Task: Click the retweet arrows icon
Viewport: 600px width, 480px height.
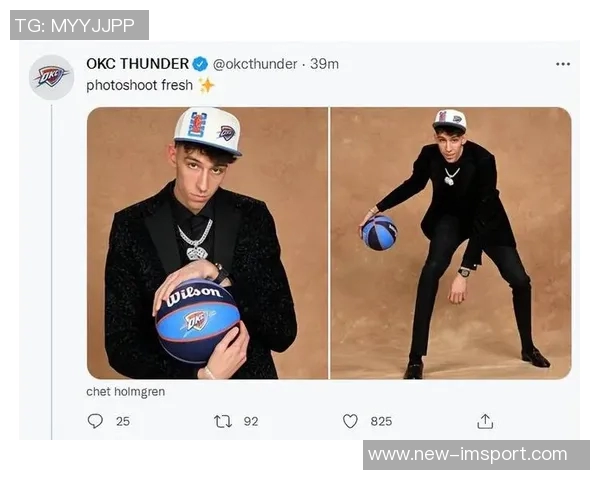Action: pos(222,421)
